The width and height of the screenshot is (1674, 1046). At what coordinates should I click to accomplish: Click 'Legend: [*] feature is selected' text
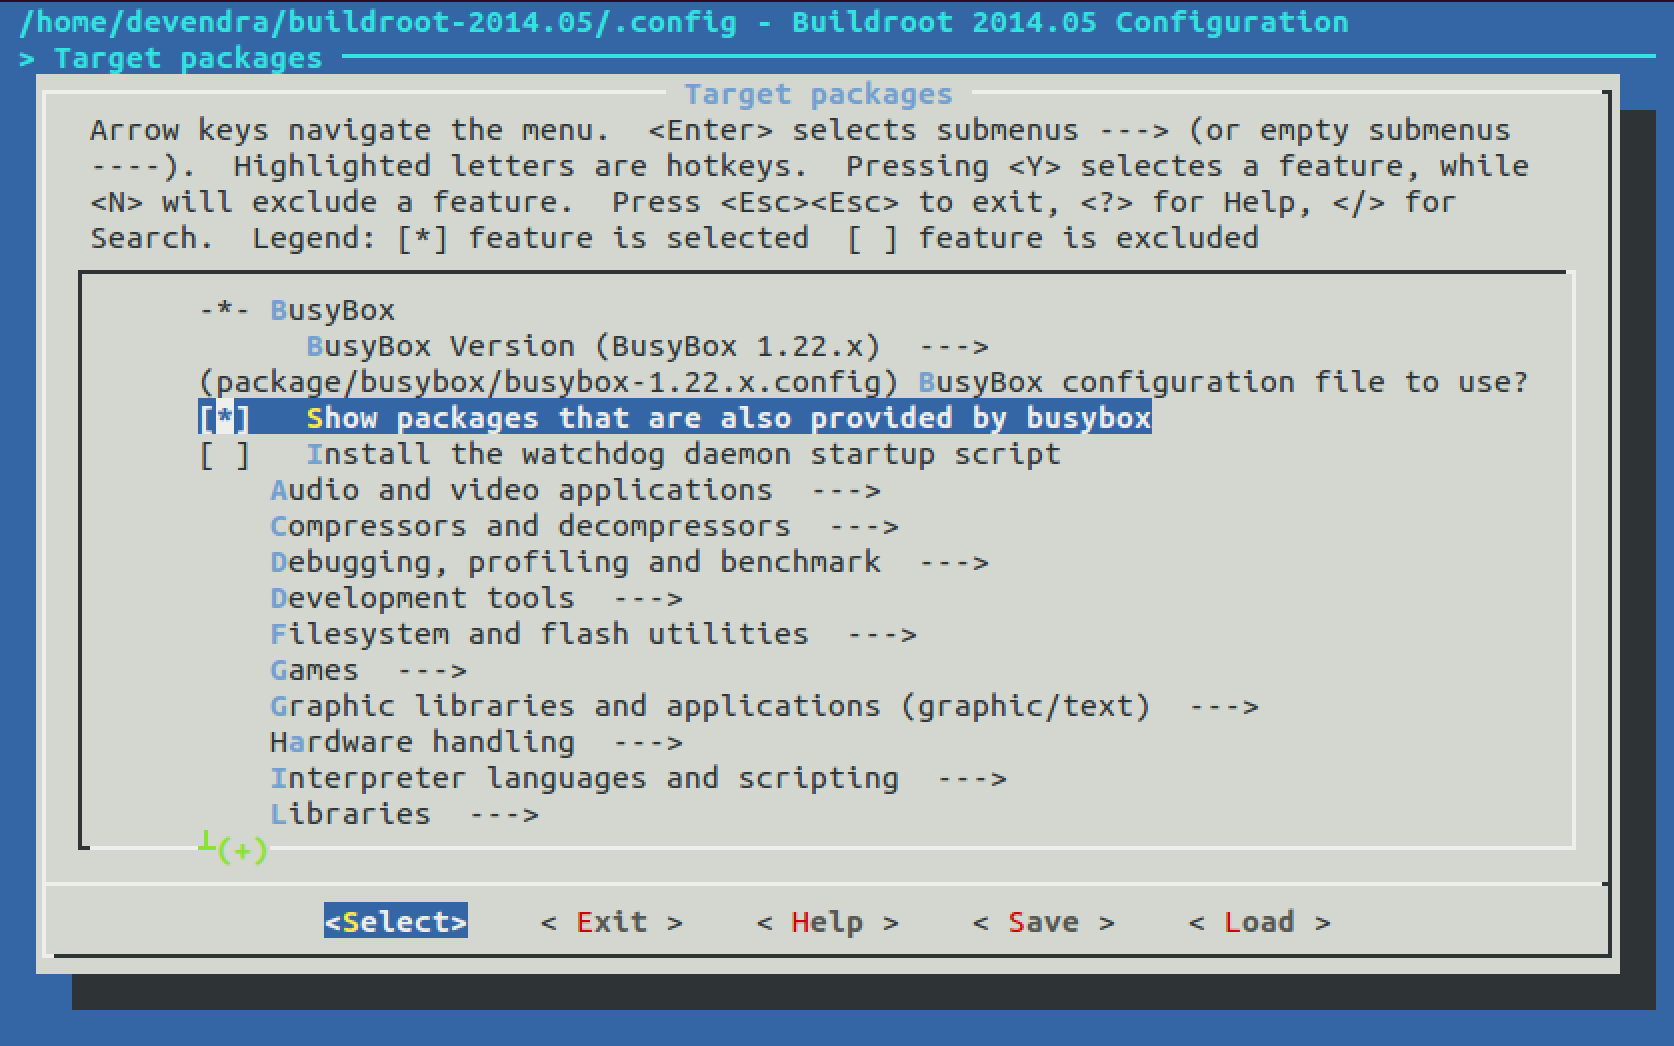(530, 238)
